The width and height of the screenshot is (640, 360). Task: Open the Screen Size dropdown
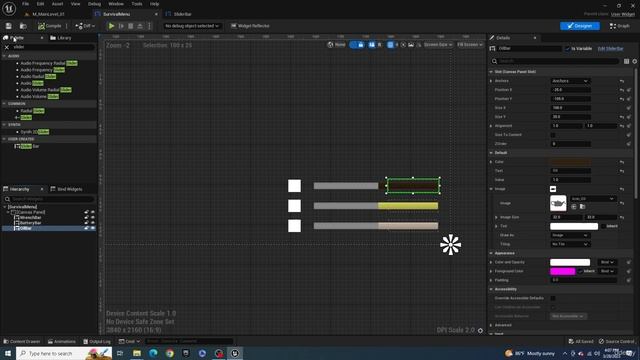pyautogui.click(x=438, y=45)
